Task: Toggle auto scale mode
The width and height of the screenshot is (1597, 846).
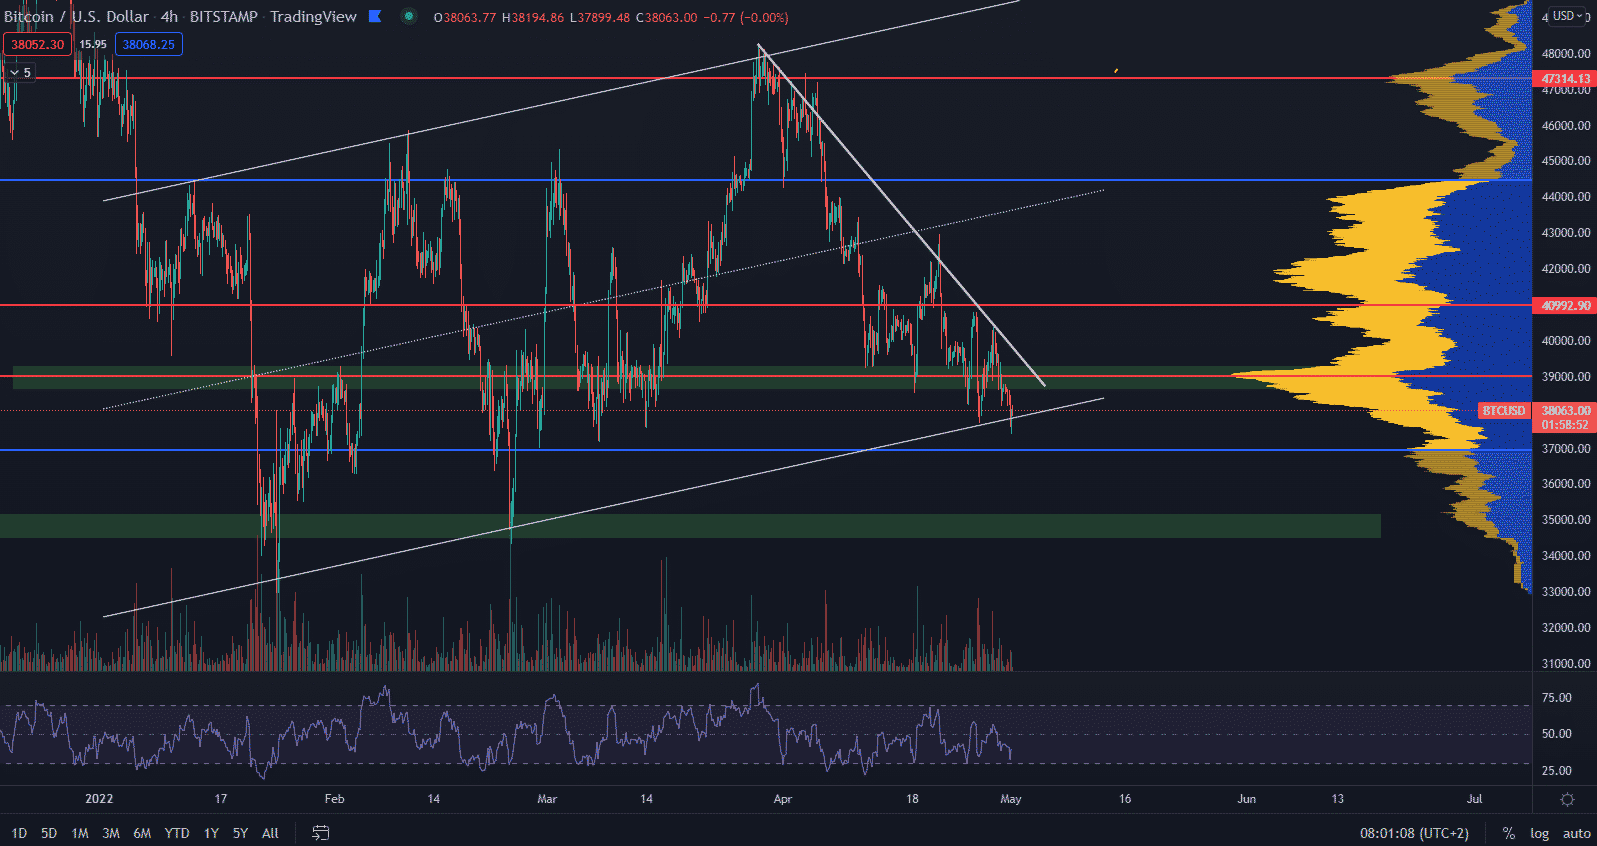Action: click(x=1576, y=833)
